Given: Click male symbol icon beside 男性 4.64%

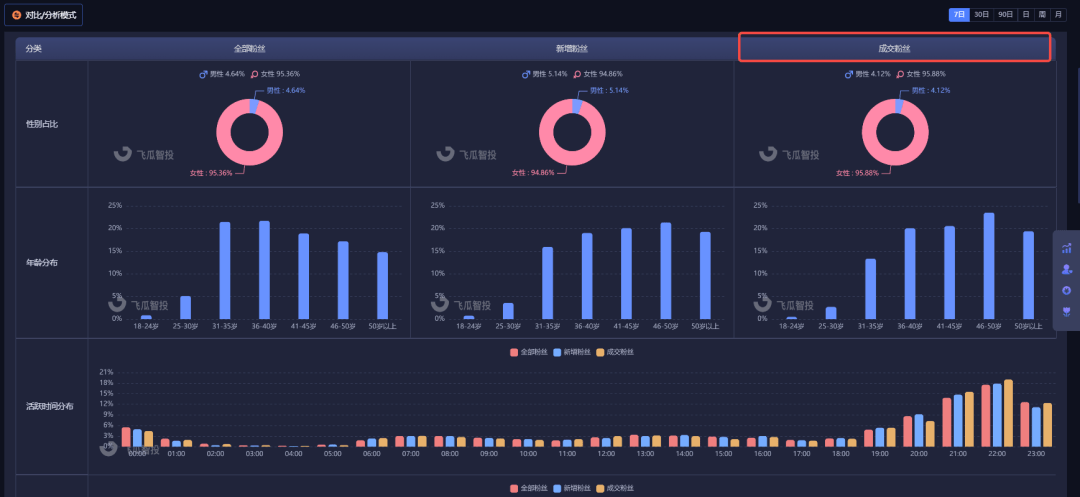Looking at the screenshot, I should pyautogui.click(x=203, y=74).
